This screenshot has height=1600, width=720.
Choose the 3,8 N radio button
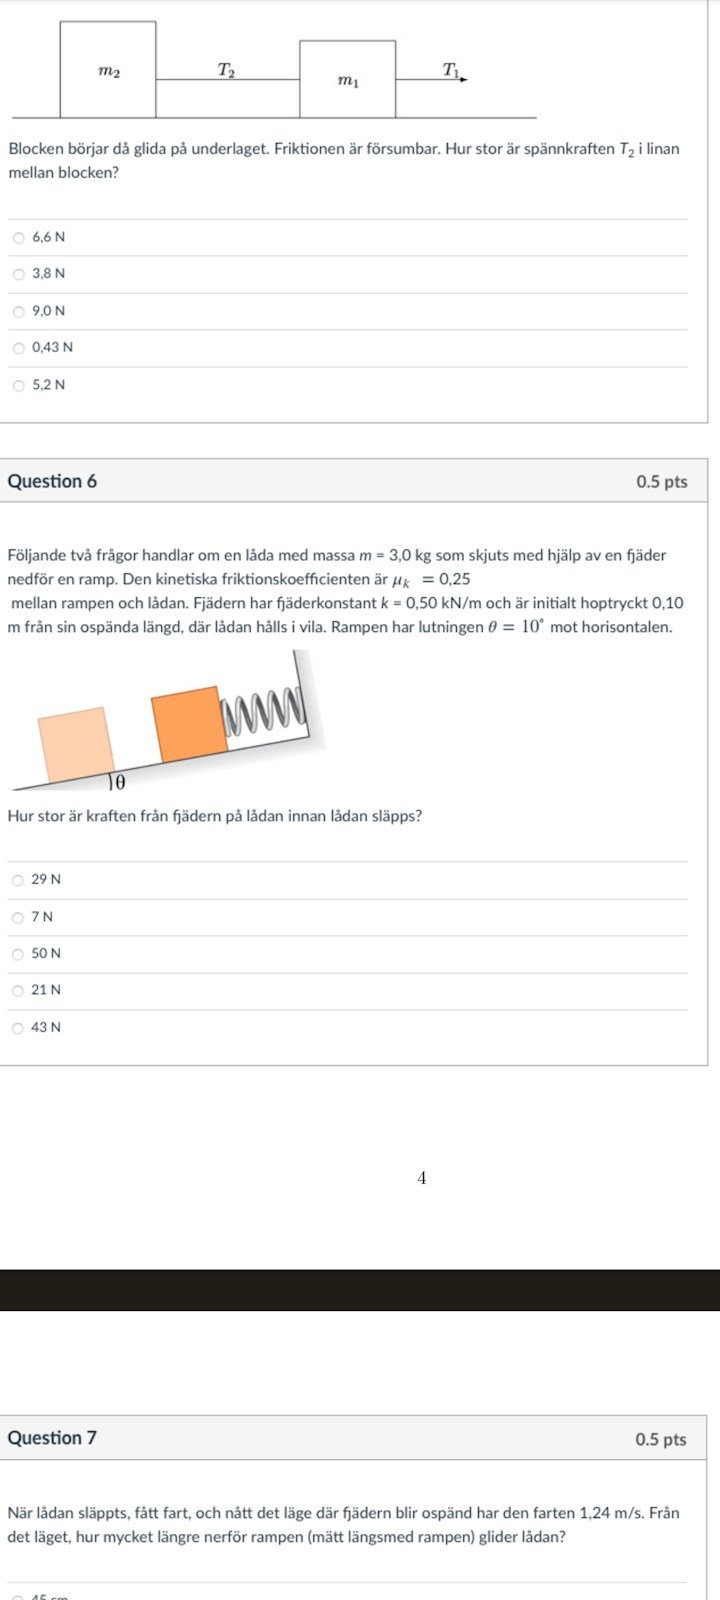[18, 274]
